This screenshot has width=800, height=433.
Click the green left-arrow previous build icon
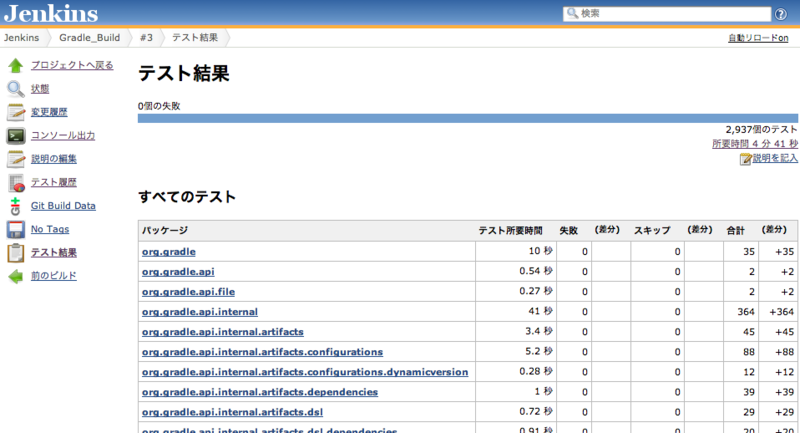click(x=16, y=276)
